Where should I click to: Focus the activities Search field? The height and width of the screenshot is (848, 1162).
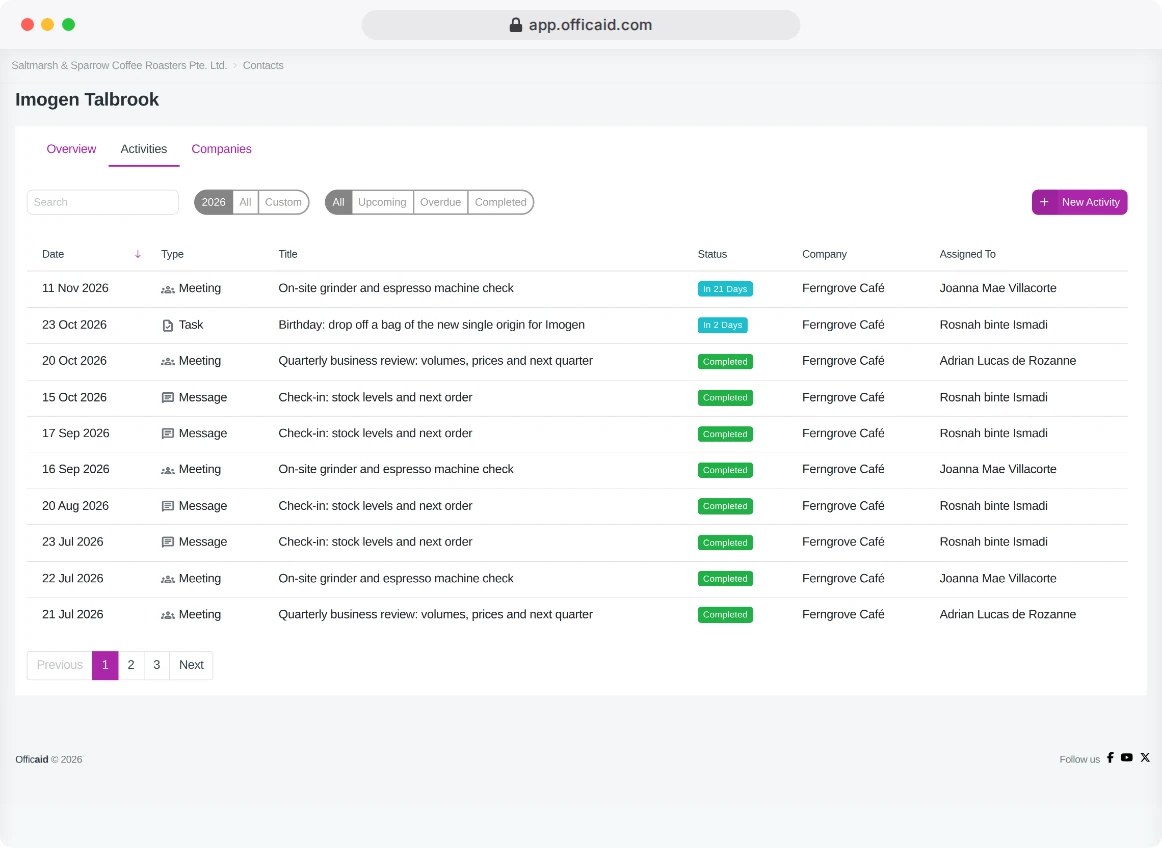pos(103,202)
